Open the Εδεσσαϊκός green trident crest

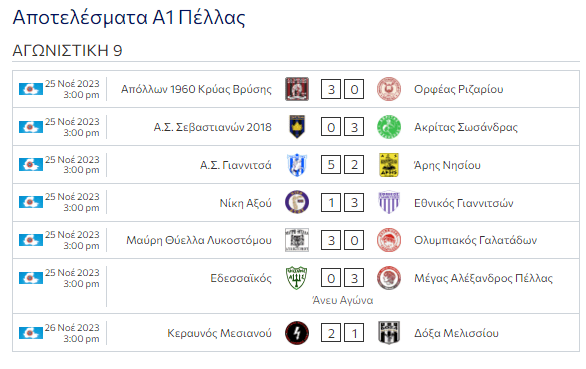click(x=297, y=278)
